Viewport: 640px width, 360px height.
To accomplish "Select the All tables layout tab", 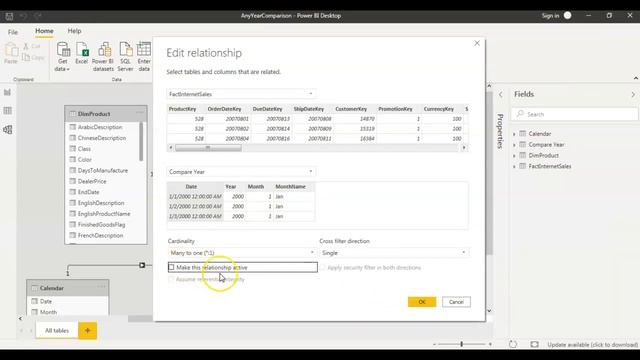I will click(57, 330).
